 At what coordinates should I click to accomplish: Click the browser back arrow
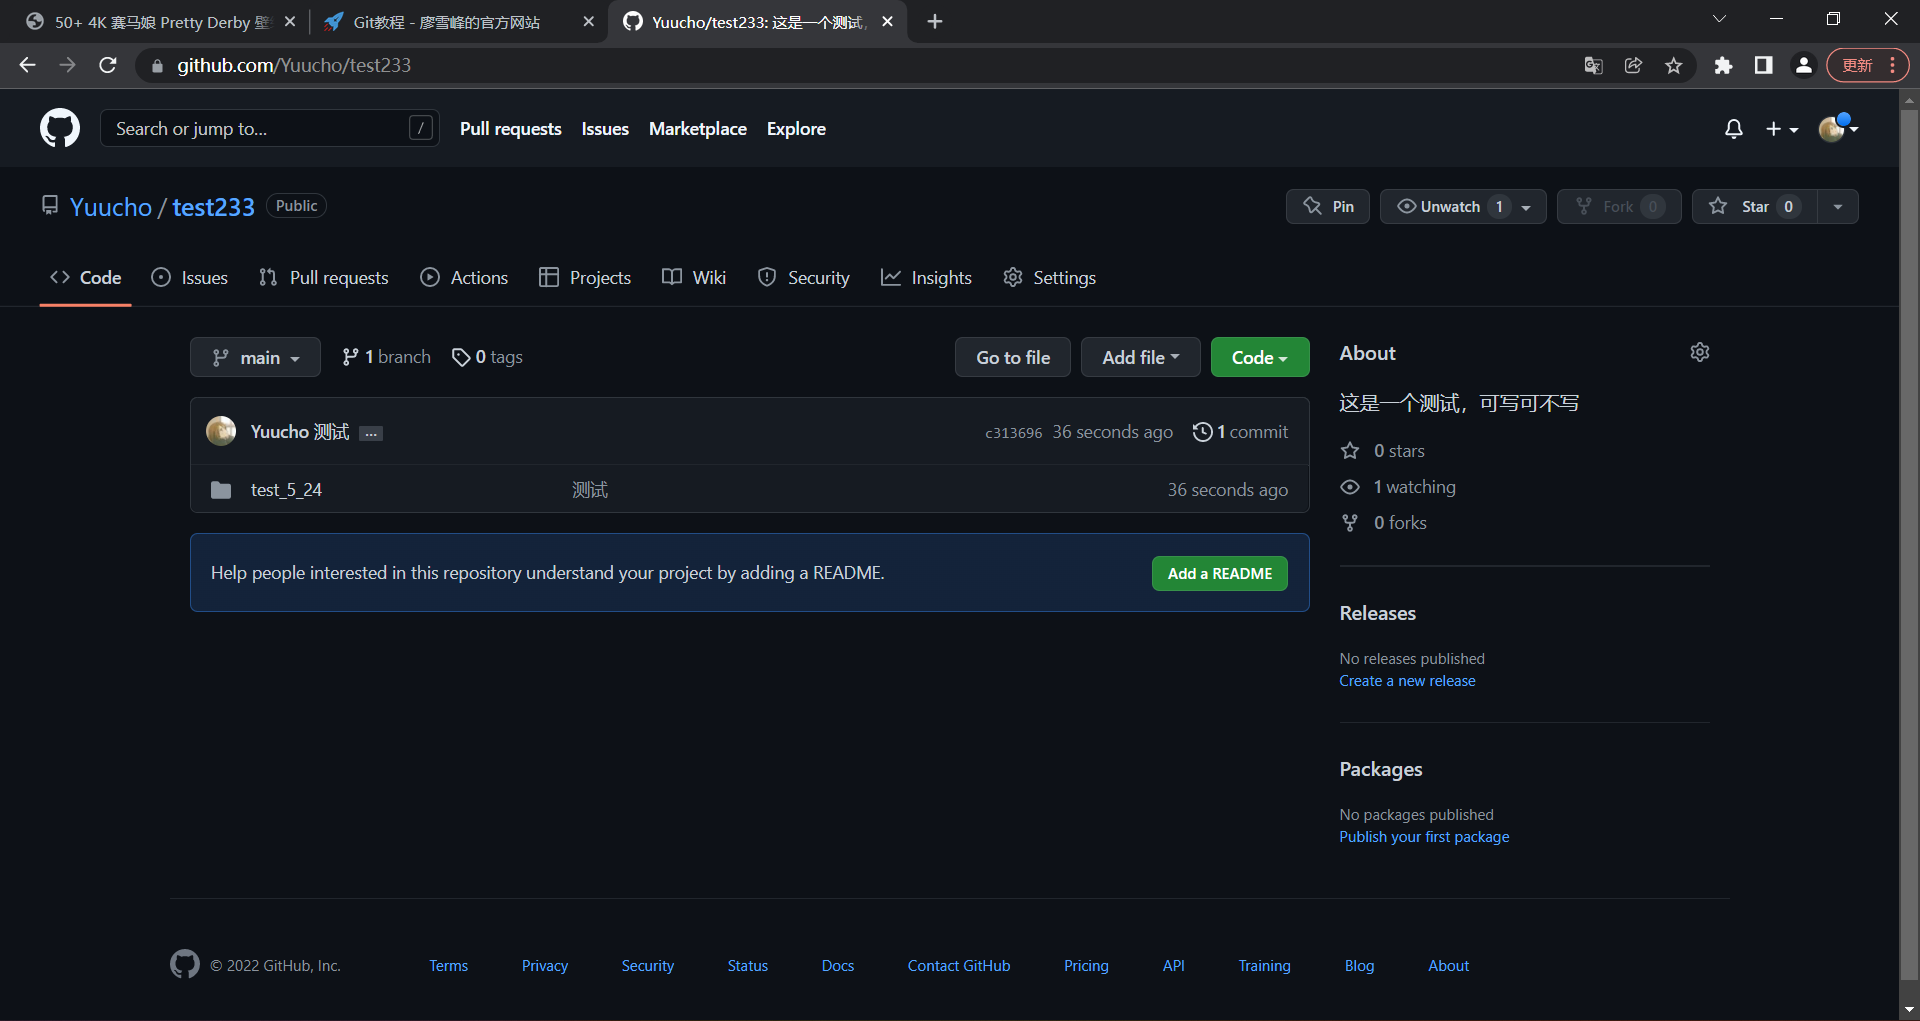tap(27, 65)
